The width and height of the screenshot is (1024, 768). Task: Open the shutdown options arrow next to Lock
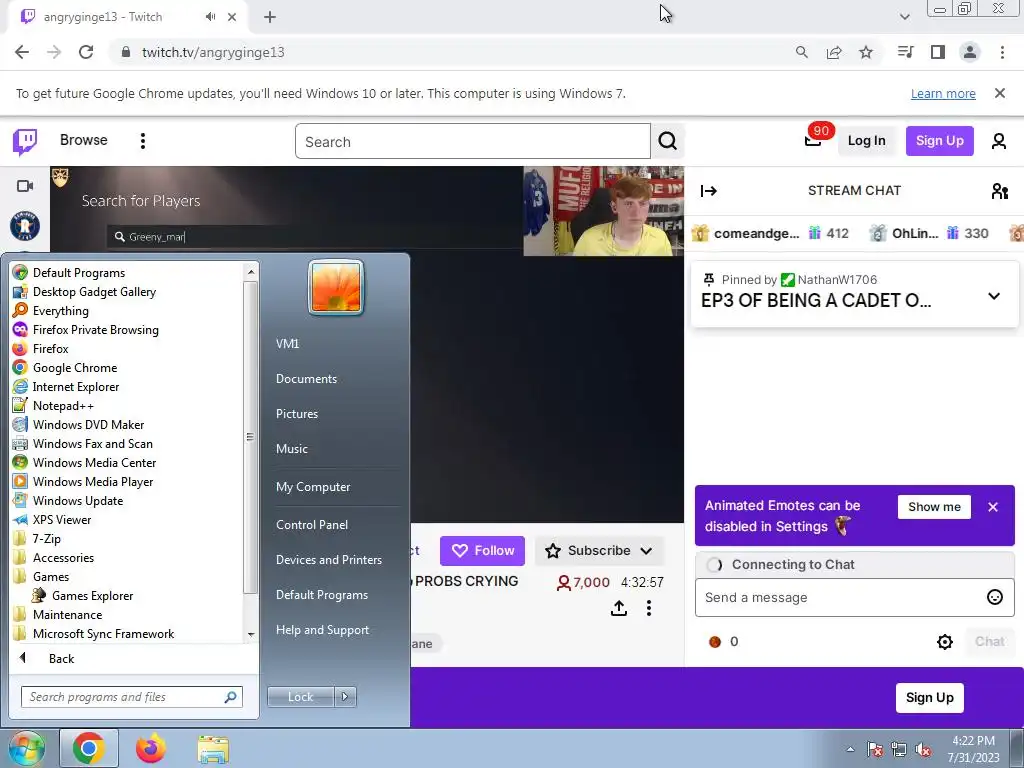pyautogui.click(x=345, y=697)
